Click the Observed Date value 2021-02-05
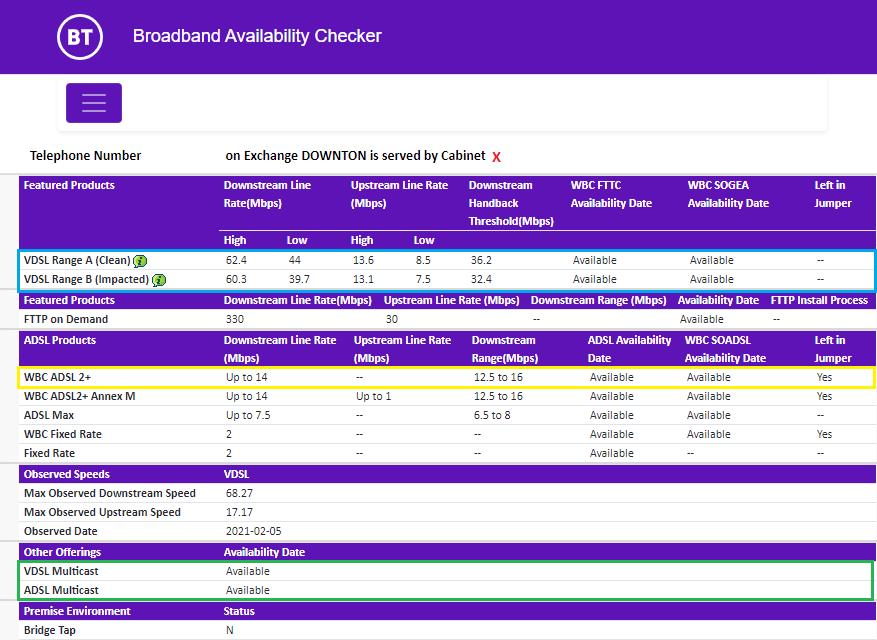 (x=254, y=531)
